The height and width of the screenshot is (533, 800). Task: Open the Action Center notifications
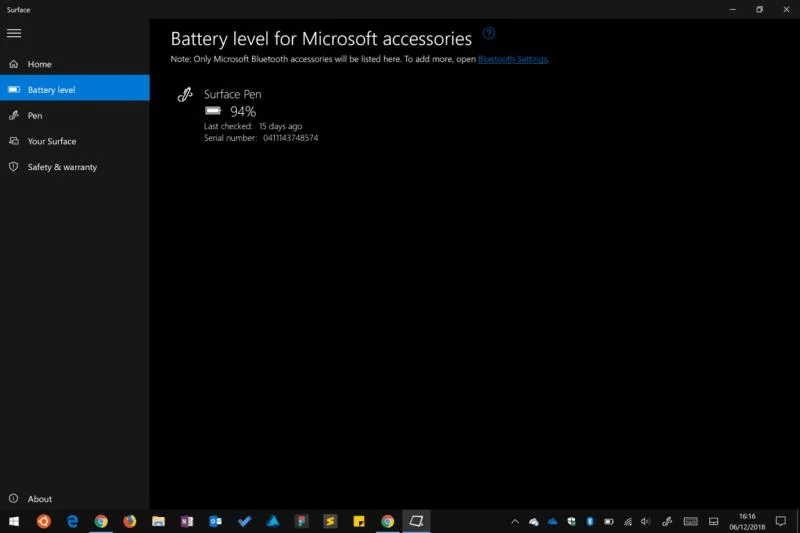[781, 521]
